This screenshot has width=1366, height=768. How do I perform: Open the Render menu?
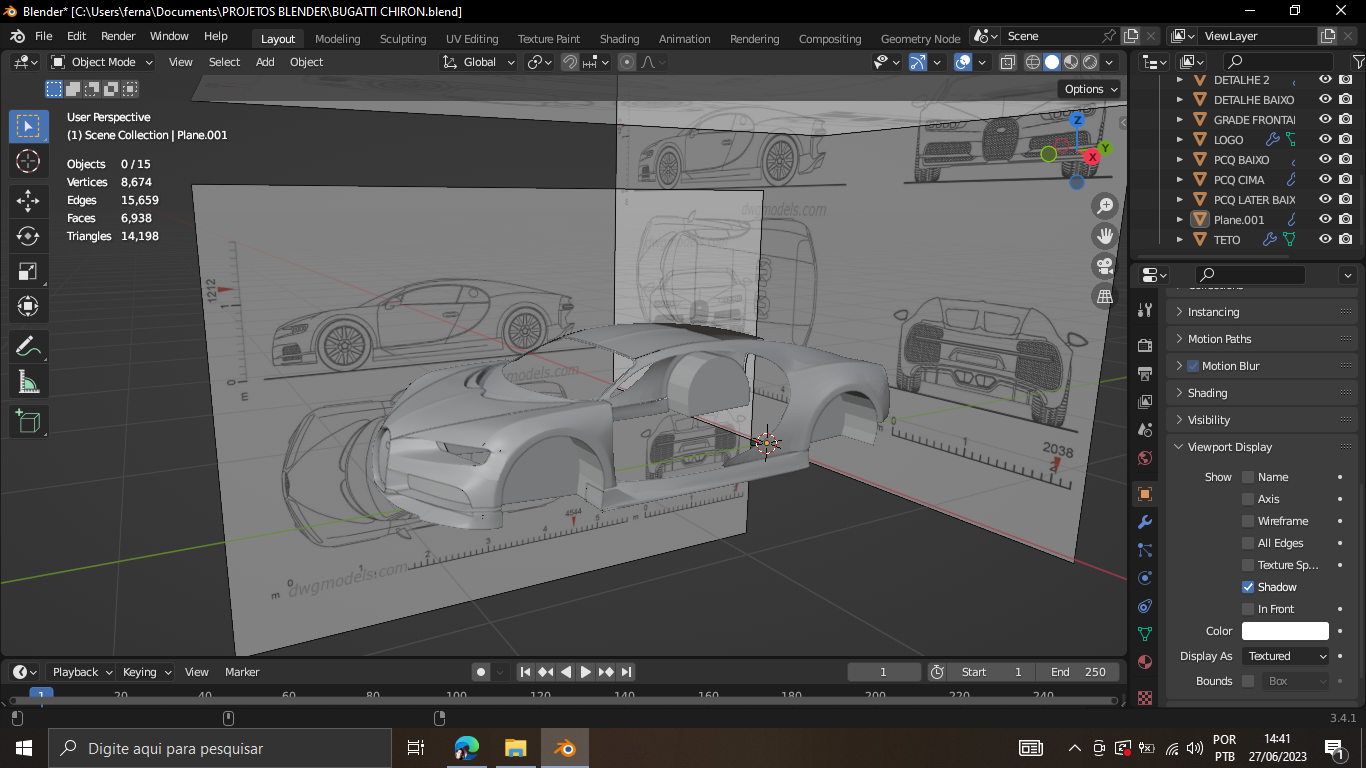coord(118,36)
